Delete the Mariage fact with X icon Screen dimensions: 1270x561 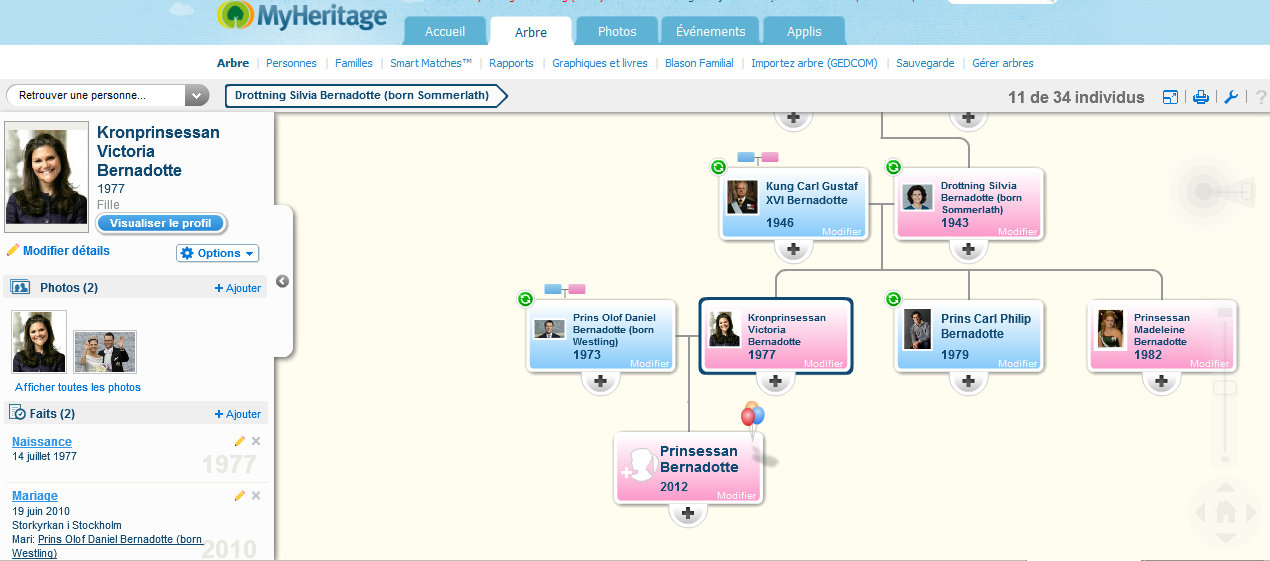(256, 495)
